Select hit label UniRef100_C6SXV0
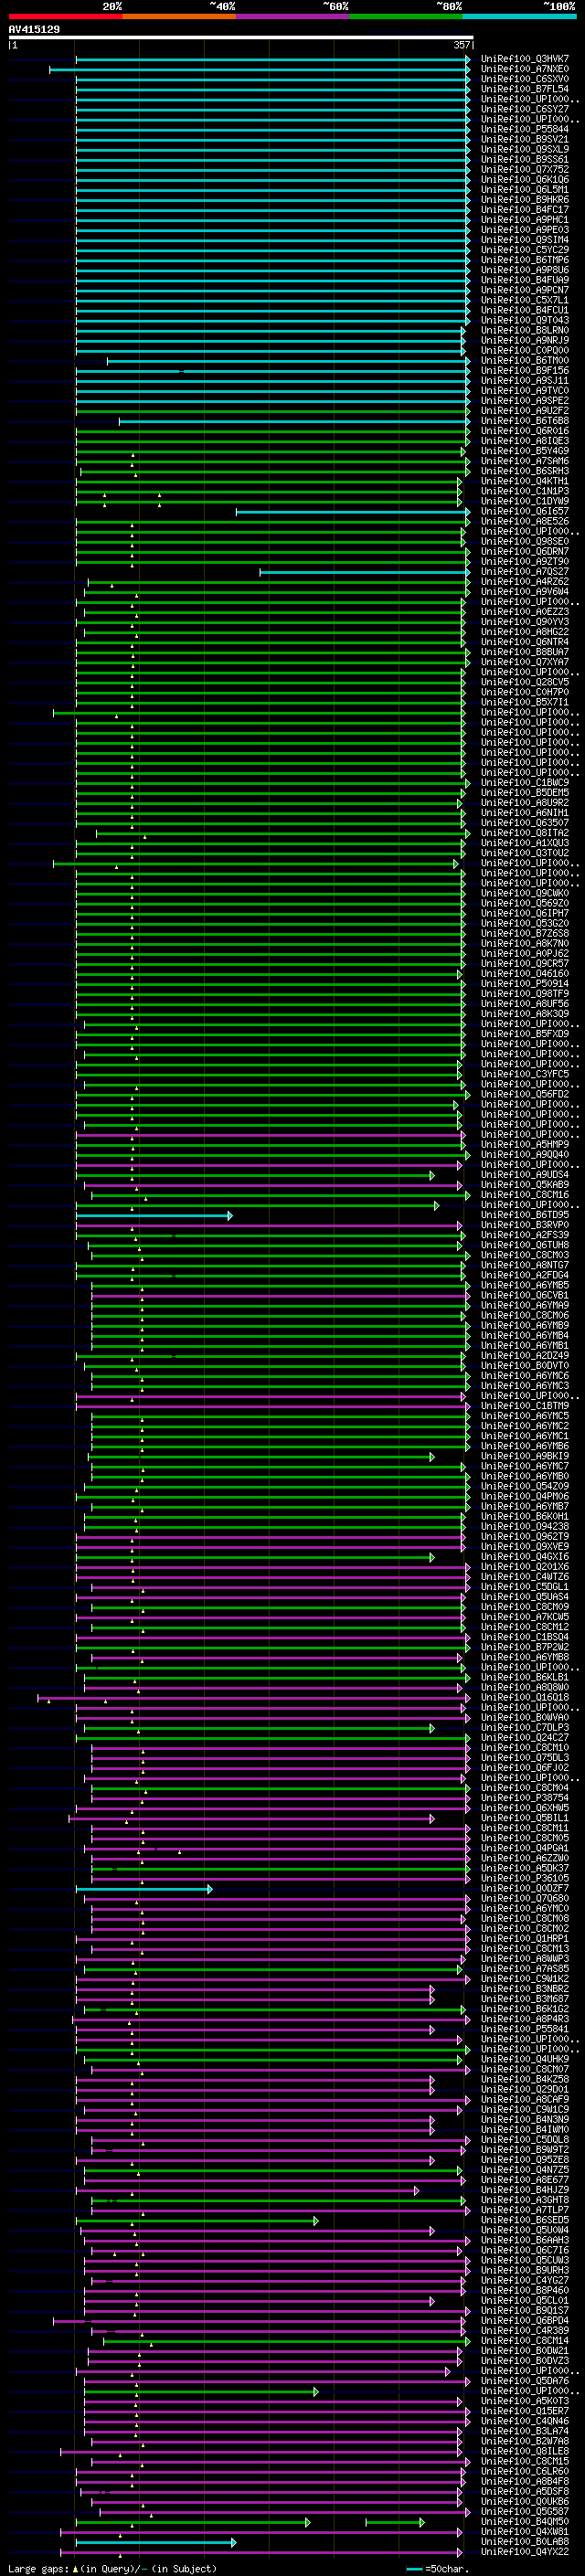This screenshot has width=585, height=2576. [525, 79]
